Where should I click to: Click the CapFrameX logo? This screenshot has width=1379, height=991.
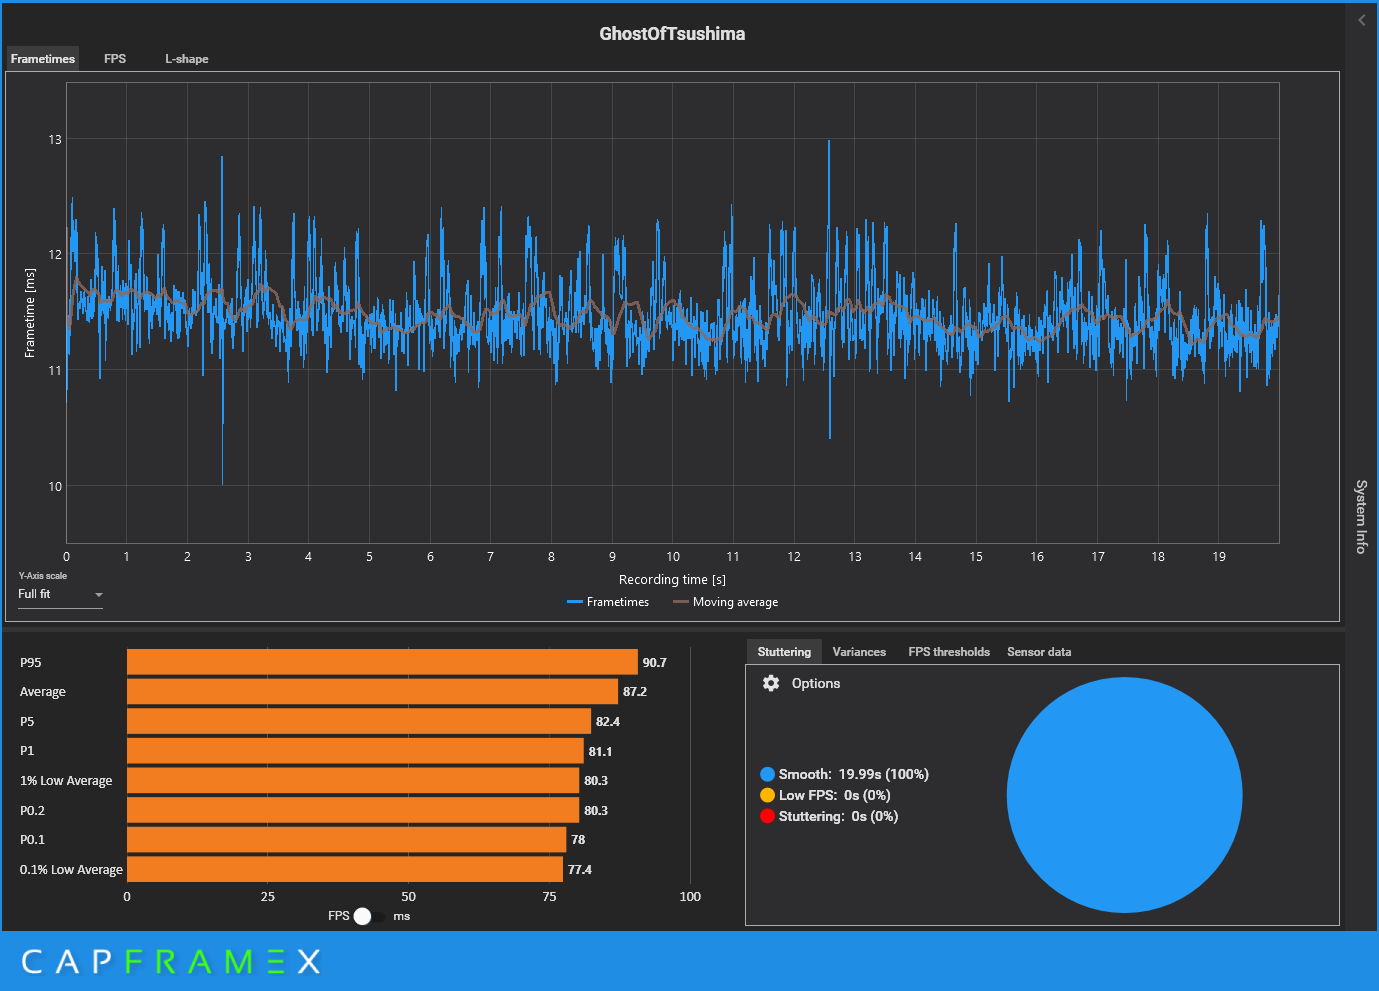171,962
